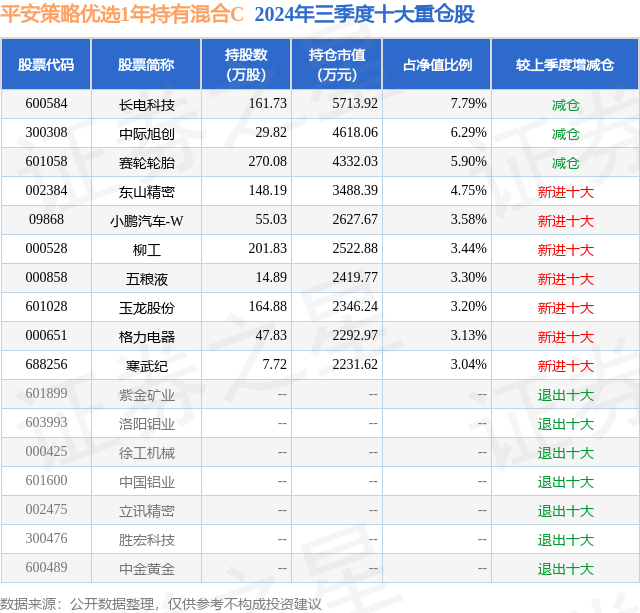
Task: Click the 270.08 shares value
Action: pyautogui.click(x=268, y=162)
